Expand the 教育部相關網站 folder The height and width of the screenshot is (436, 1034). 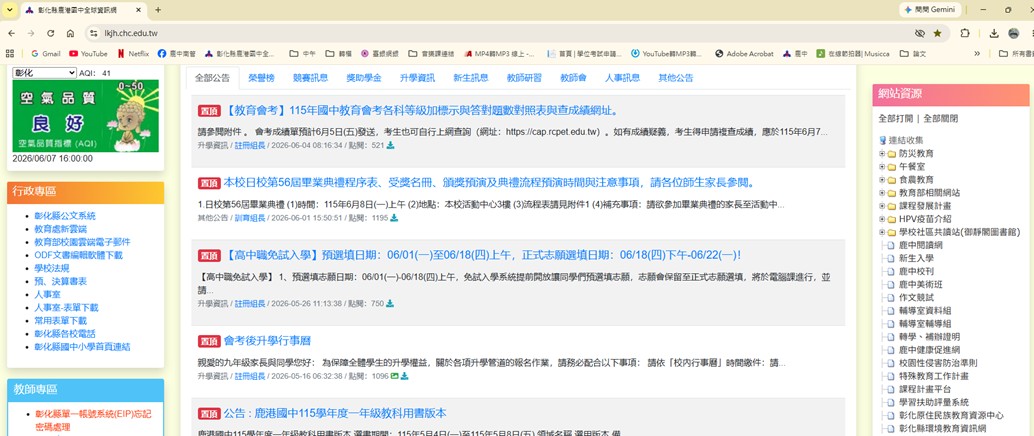pyautogui.click(x=882, y=193)
